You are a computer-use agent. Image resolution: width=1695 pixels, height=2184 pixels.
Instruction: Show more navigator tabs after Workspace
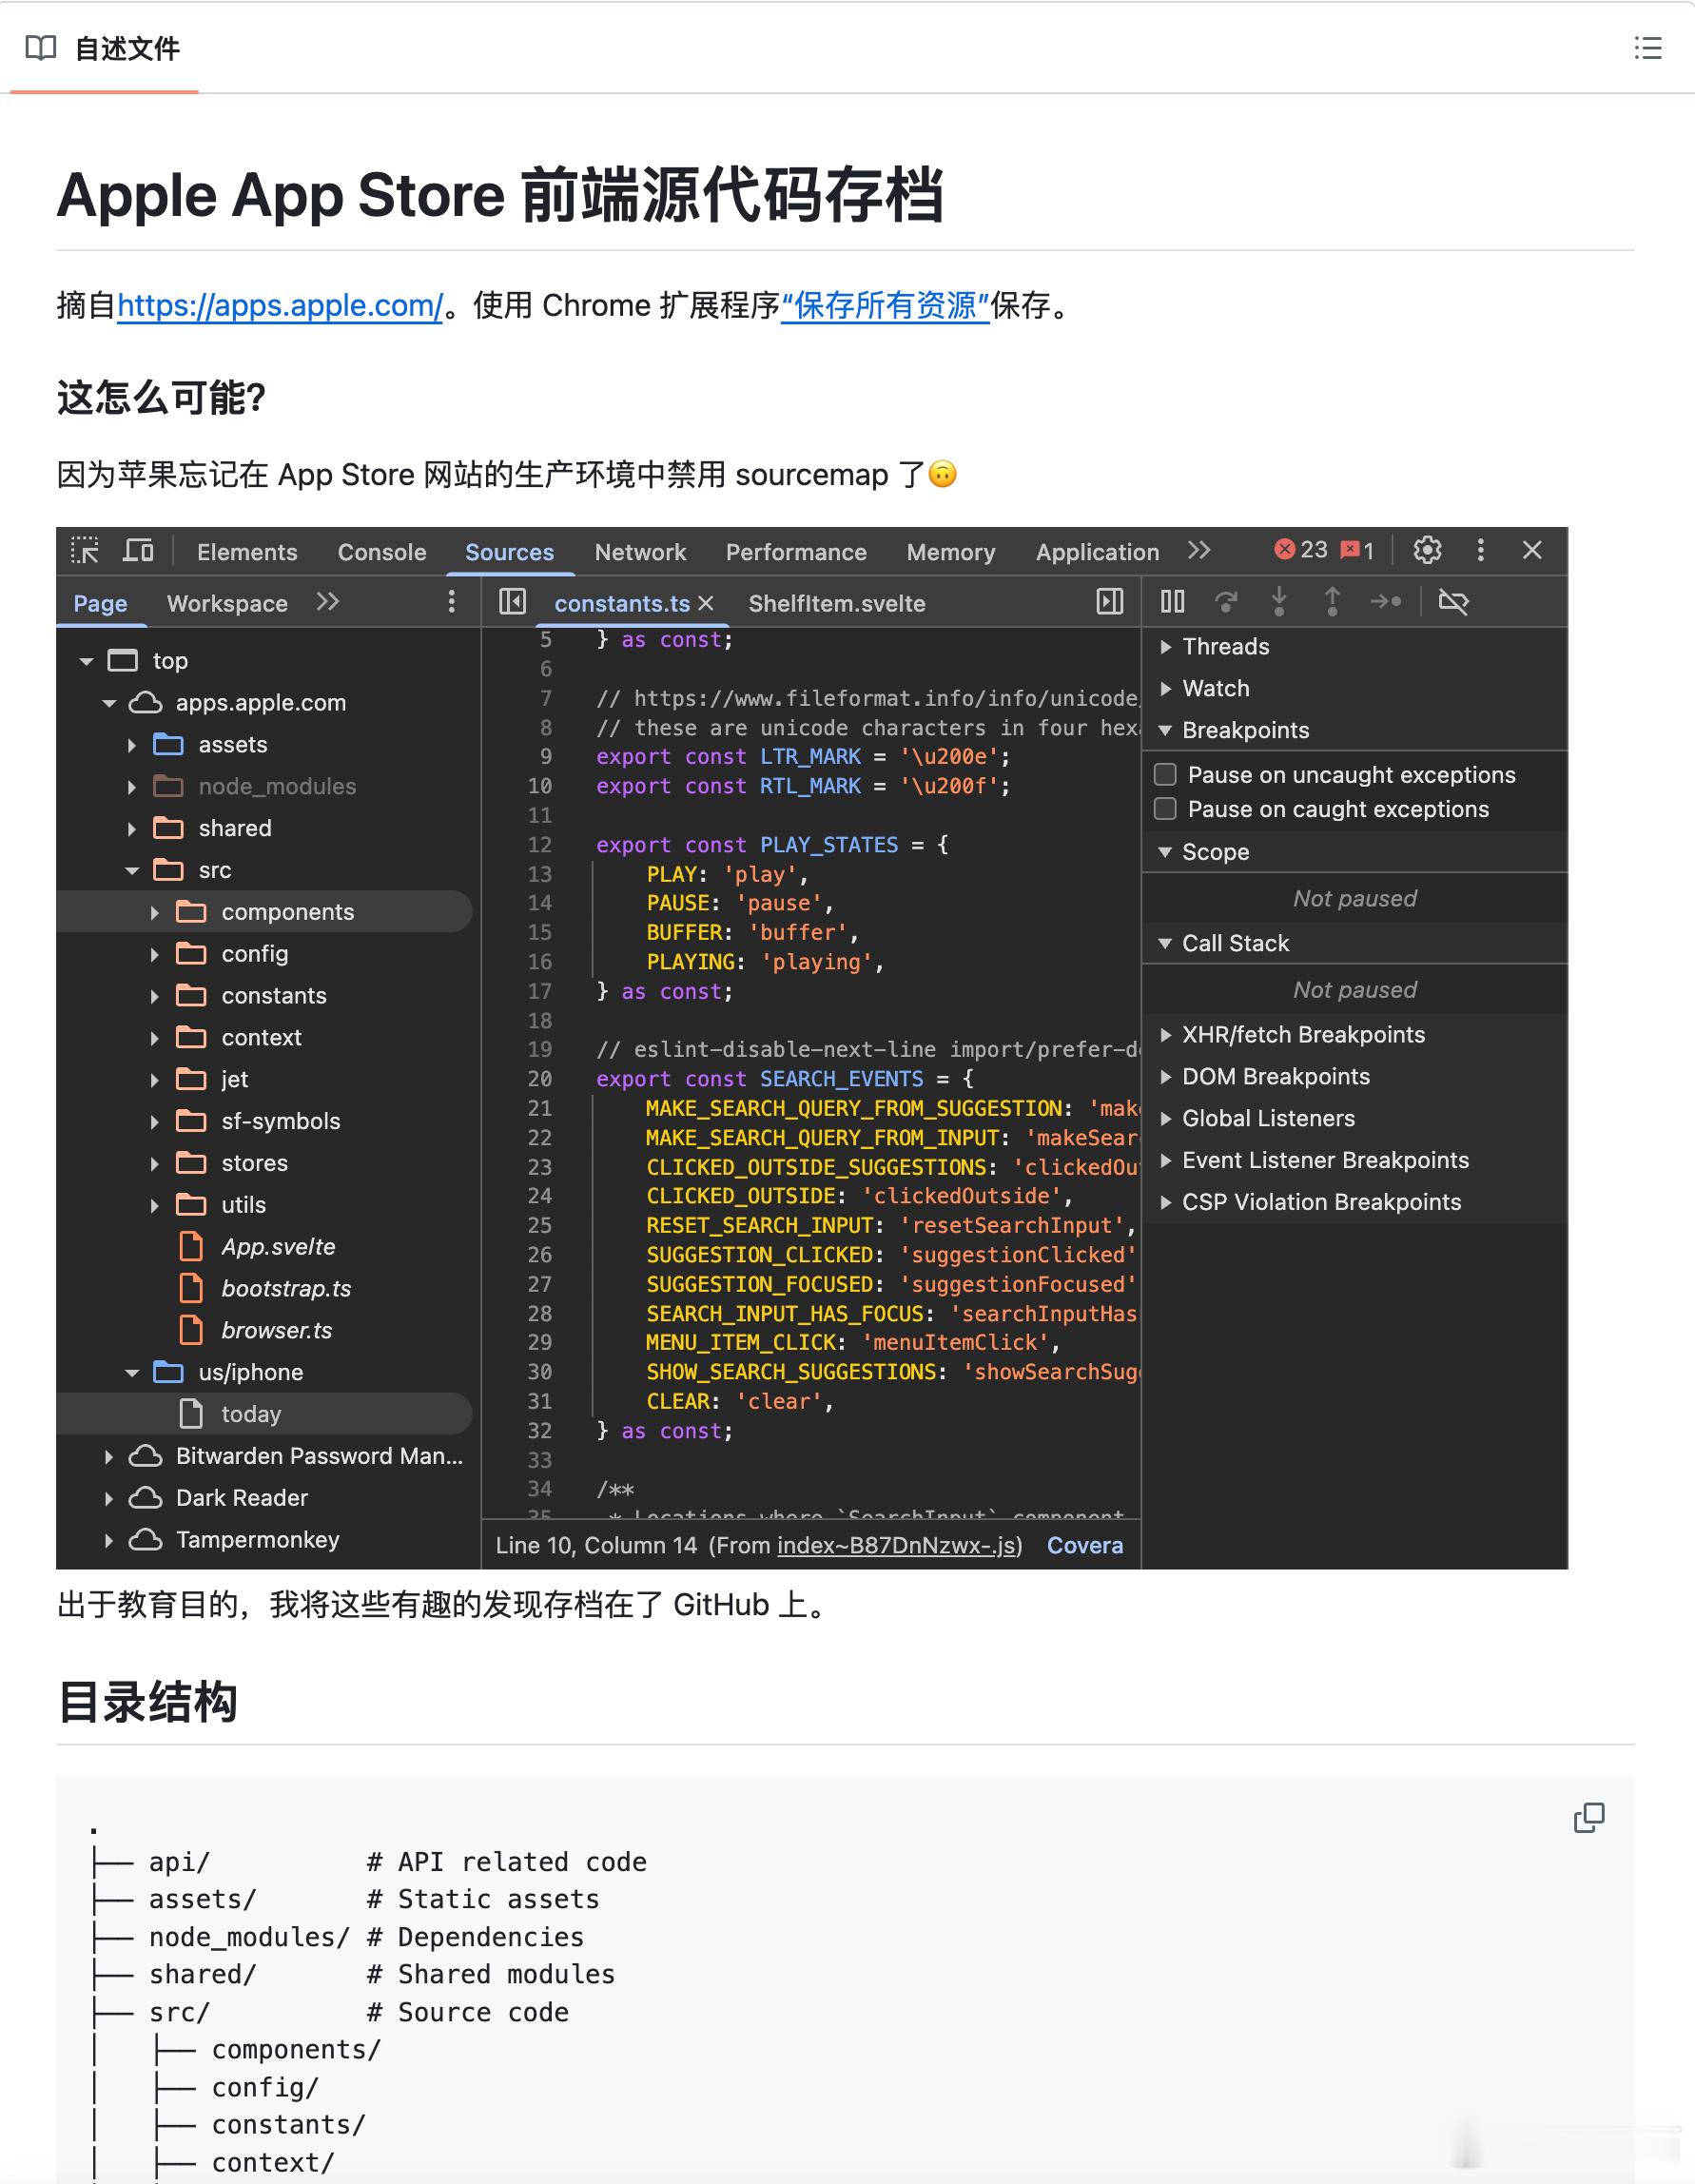[x=328, y=602]
